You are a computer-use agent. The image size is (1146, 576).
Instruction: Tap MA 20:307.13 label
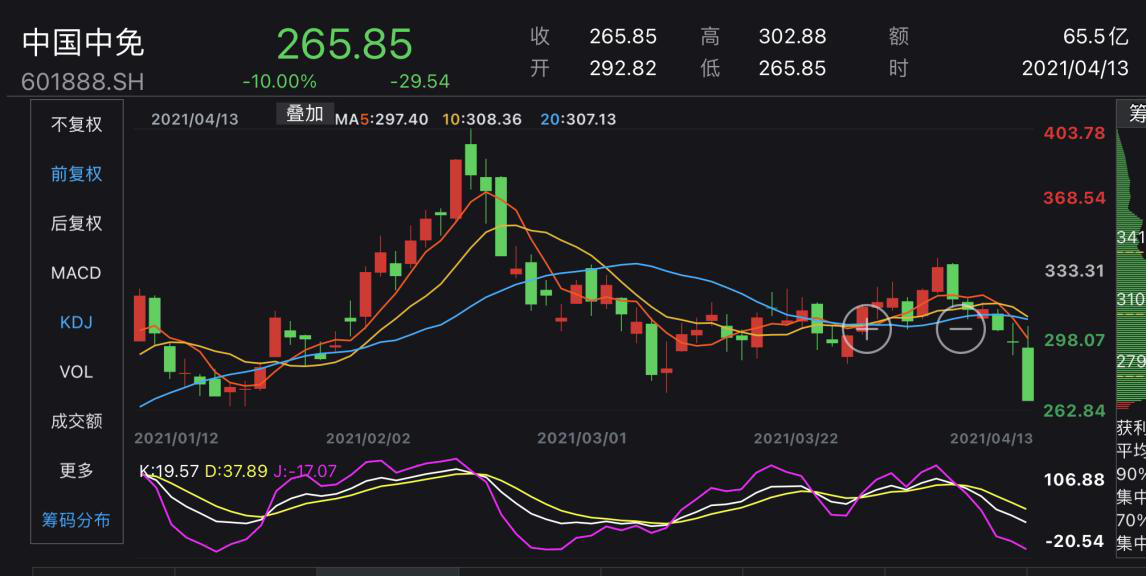[x=578, y=119]
